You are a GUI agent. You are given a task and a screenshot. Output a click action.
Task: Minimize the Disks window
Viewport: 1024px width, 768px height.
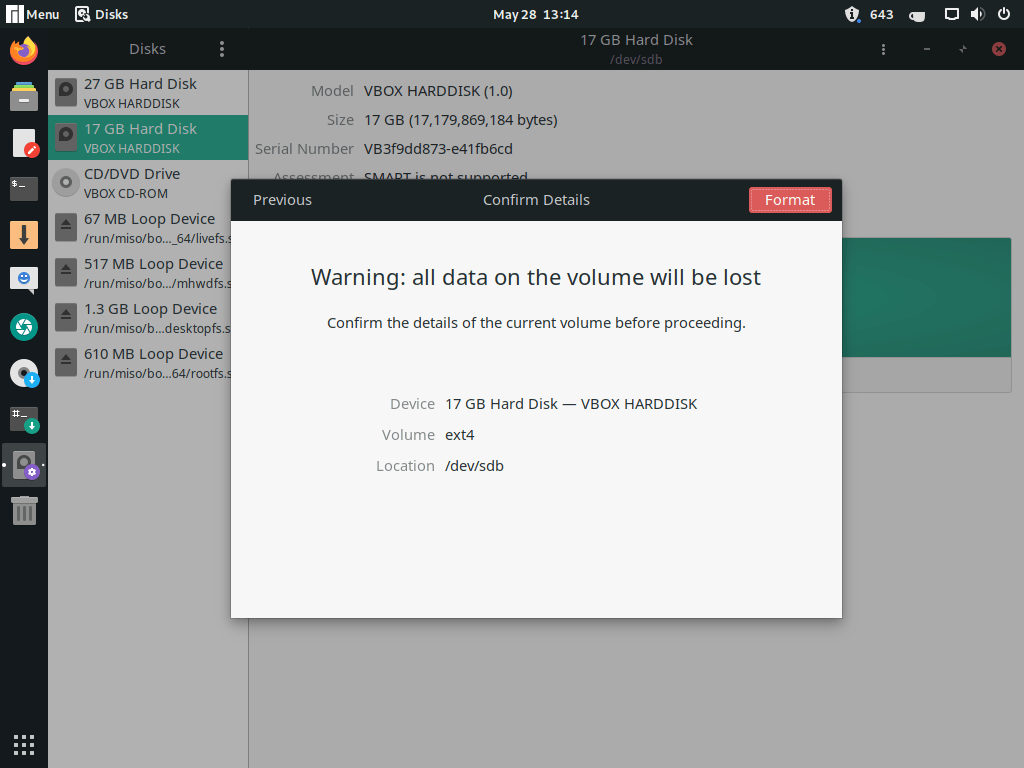927,49
